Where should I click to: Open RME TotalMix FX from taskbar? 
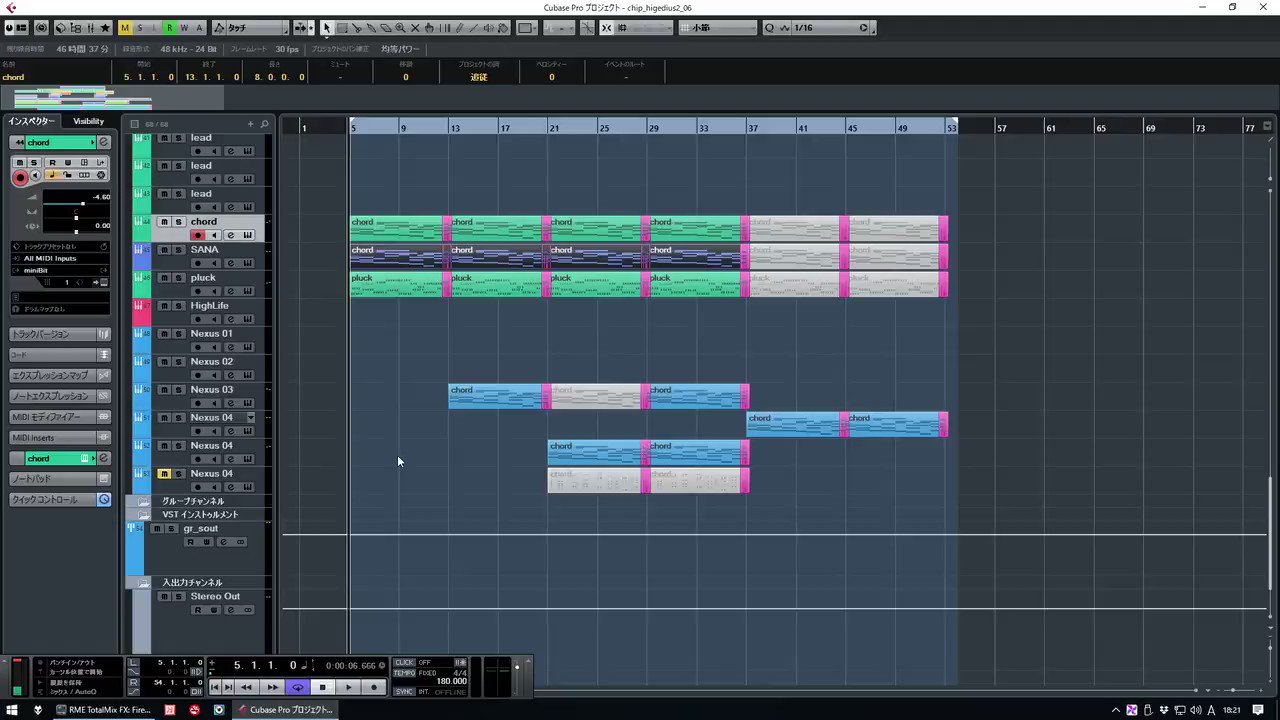[102, 710]
